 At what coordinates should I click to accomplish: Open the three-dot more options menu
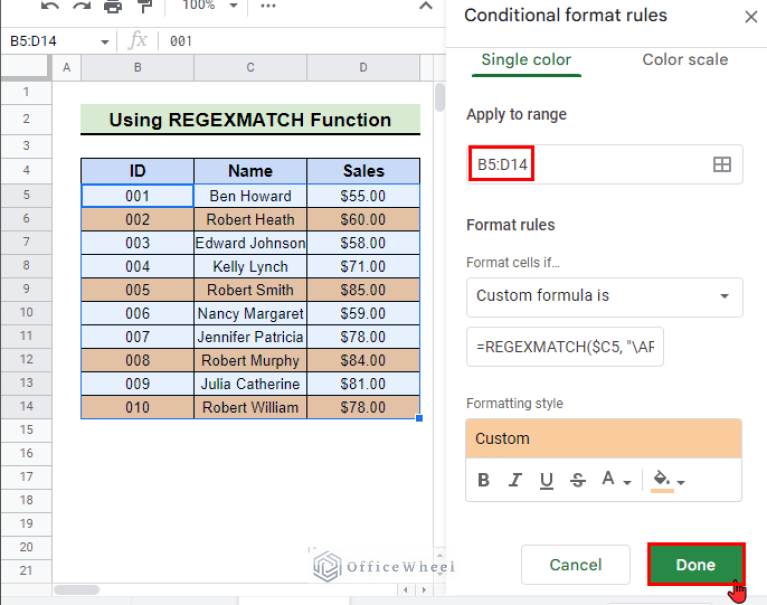click(268, 6)
